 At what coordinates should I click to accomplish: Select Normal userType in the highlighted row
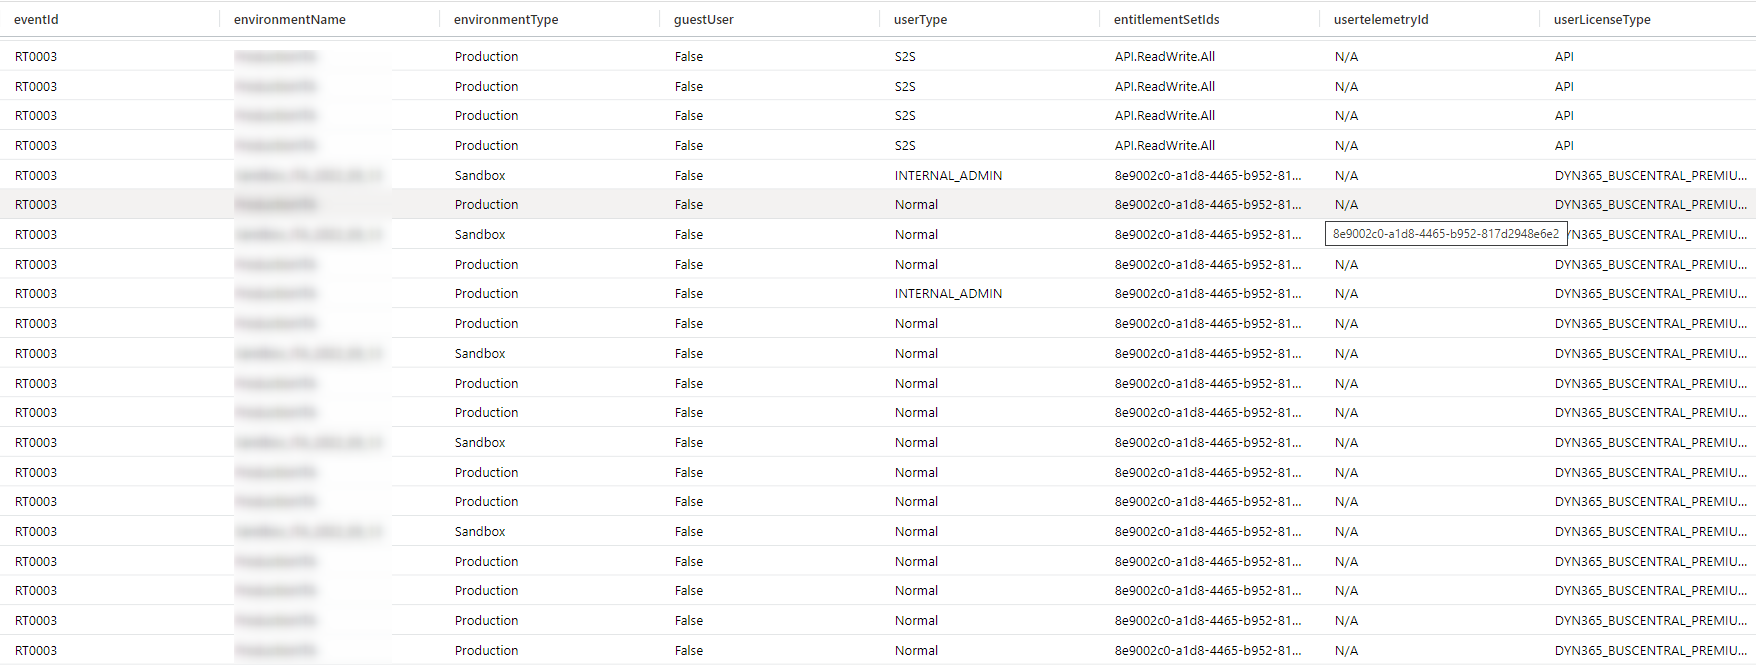point(916,204)
